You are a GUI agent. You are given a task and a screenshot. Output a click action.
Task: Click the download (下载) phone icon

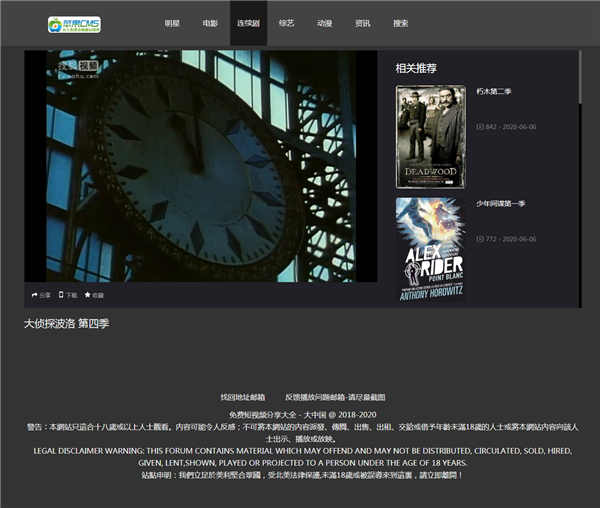click(62, 295)
